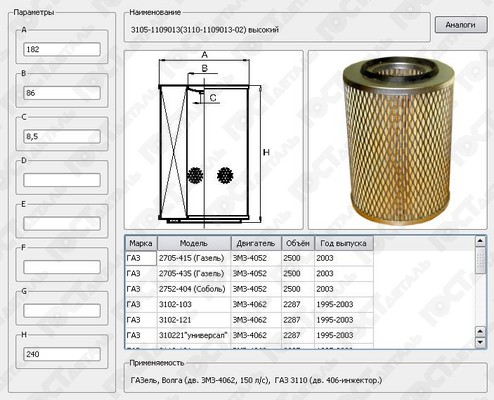Select the parameter B field showing 86
494x400 pixels.
[62, 93]
